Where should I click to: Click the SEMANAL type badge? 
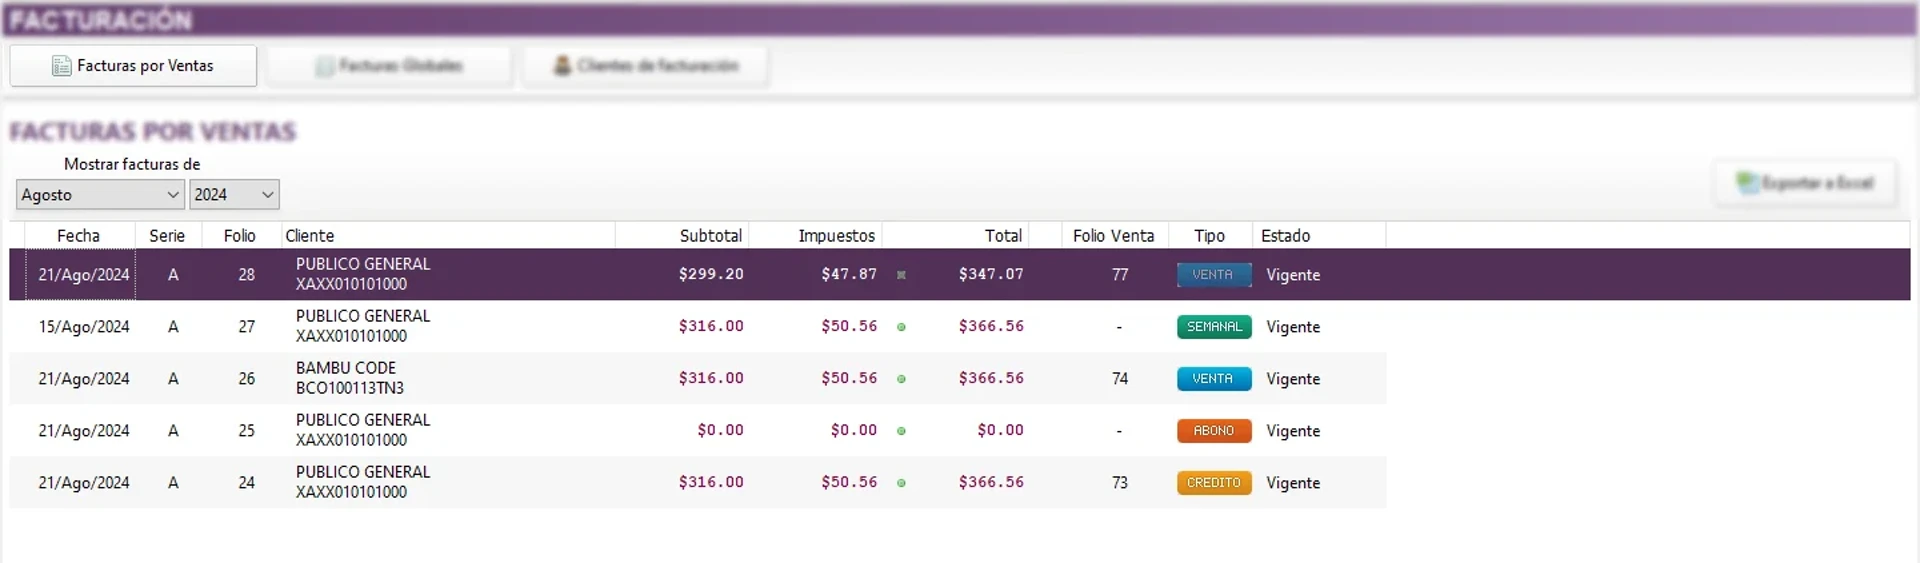click(x=1213, y=327)
